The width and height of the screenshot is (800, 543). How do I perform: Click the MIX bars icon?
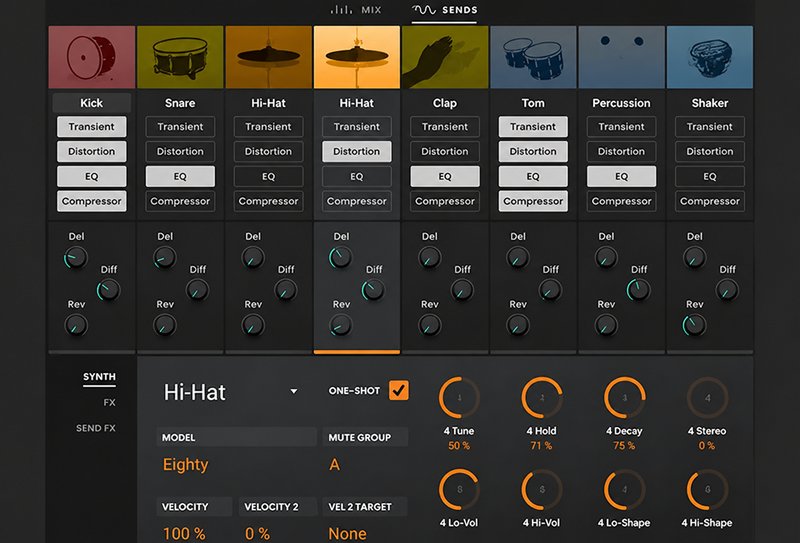341,10
